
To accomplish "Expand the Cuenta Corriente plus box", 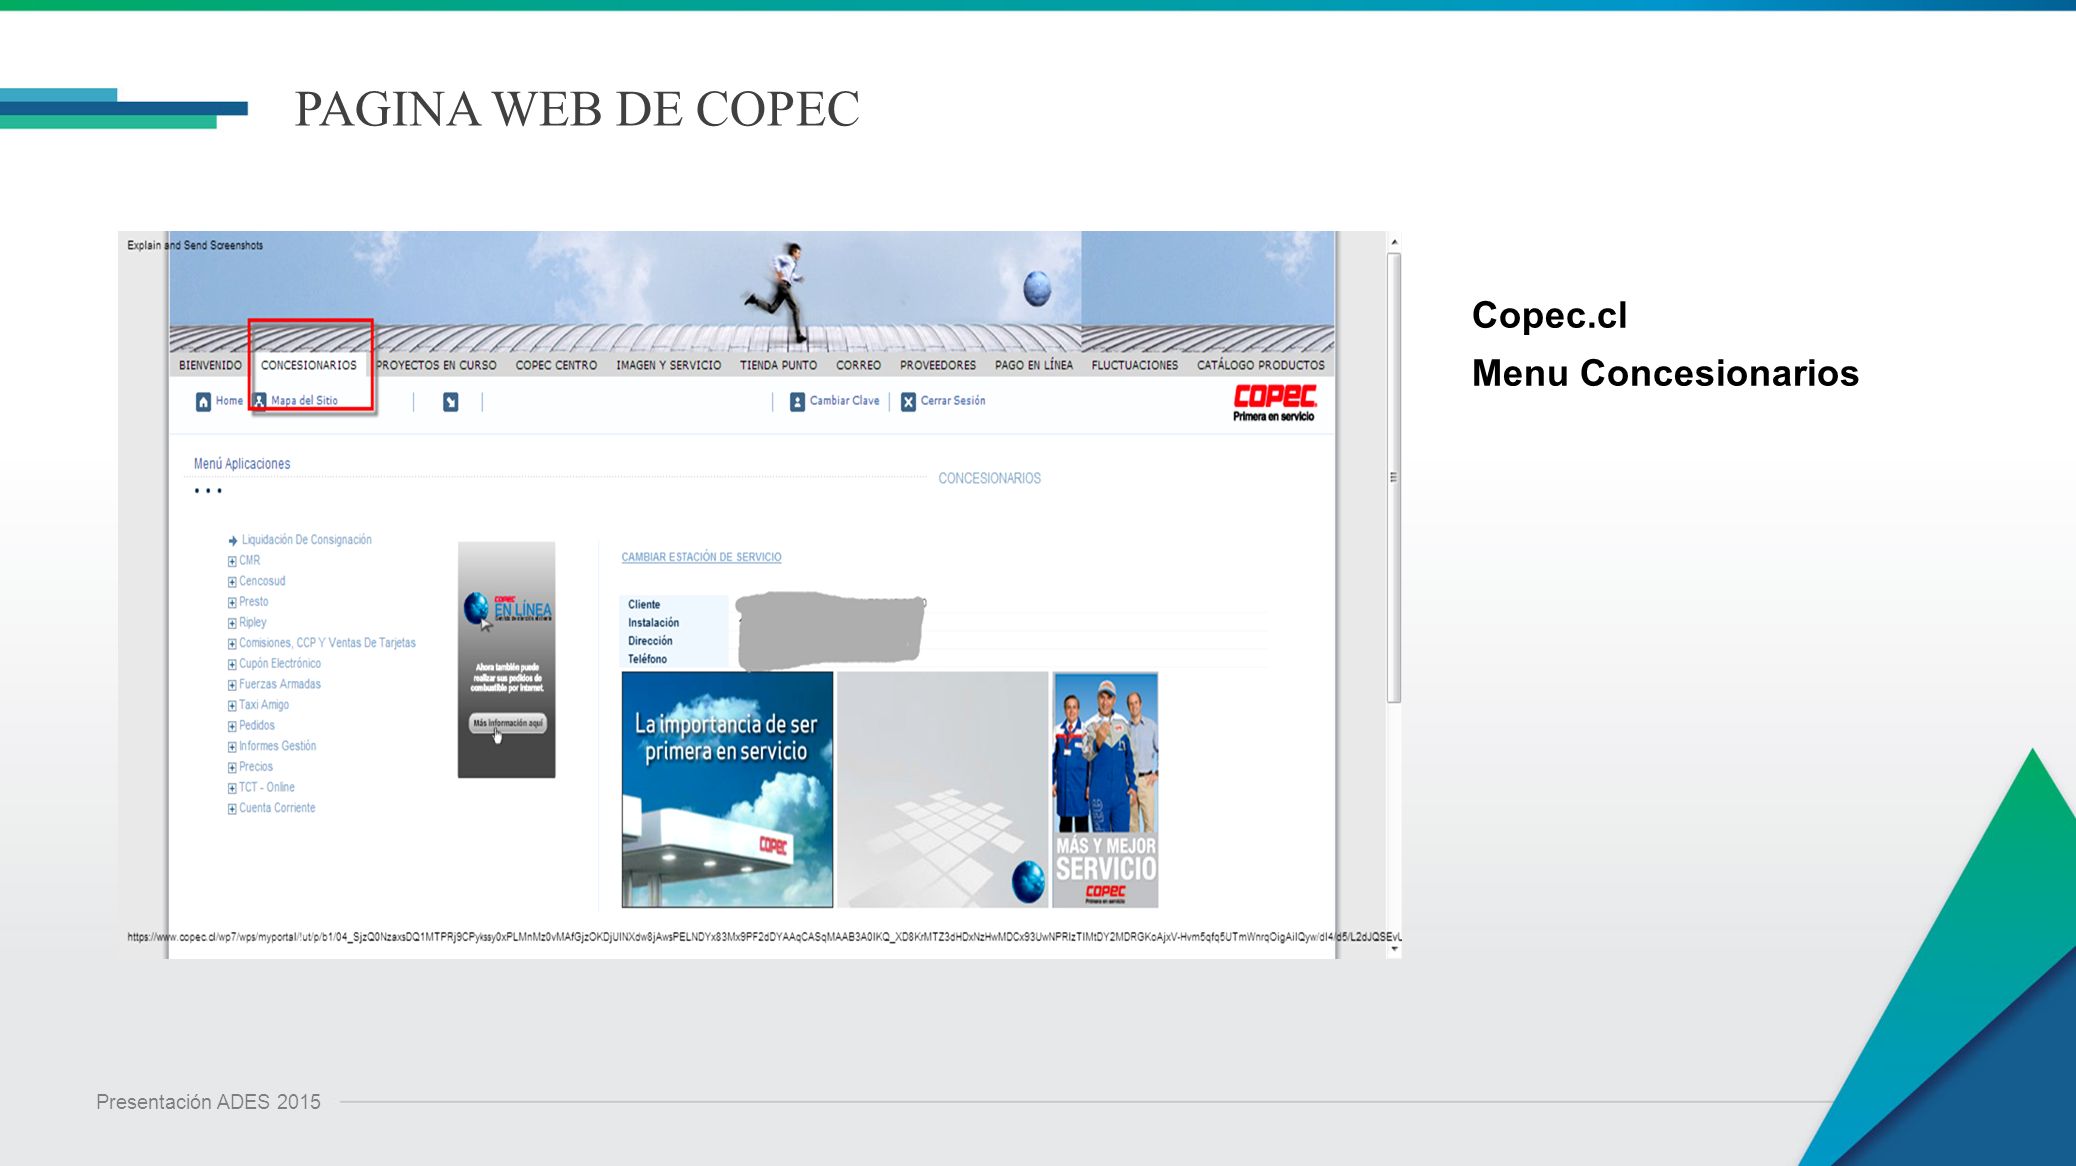I will [232, 809].
